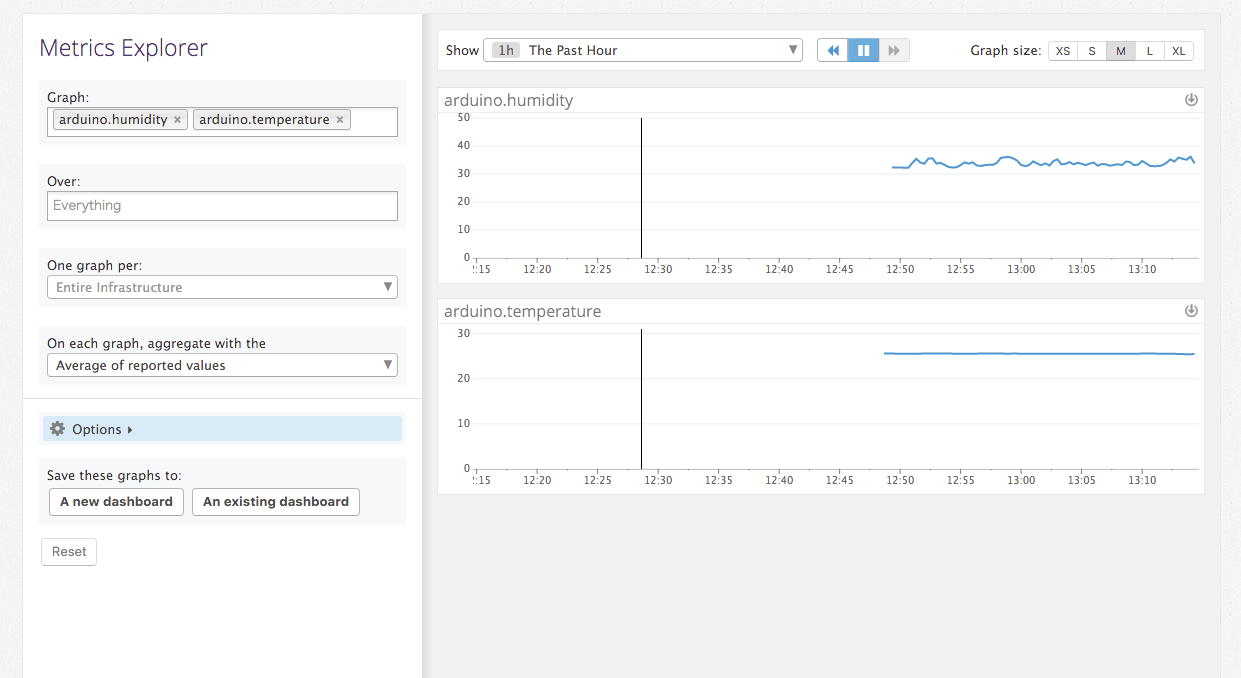
Task: Open the aggregation method dropdown
Action: point(222,366)
